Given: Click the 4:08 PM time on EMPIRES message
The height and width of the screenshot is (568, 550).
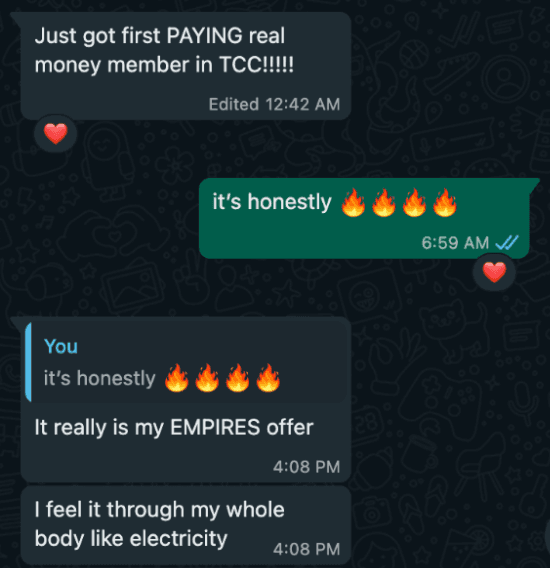Looking at the screenshot, I should 307,467.
